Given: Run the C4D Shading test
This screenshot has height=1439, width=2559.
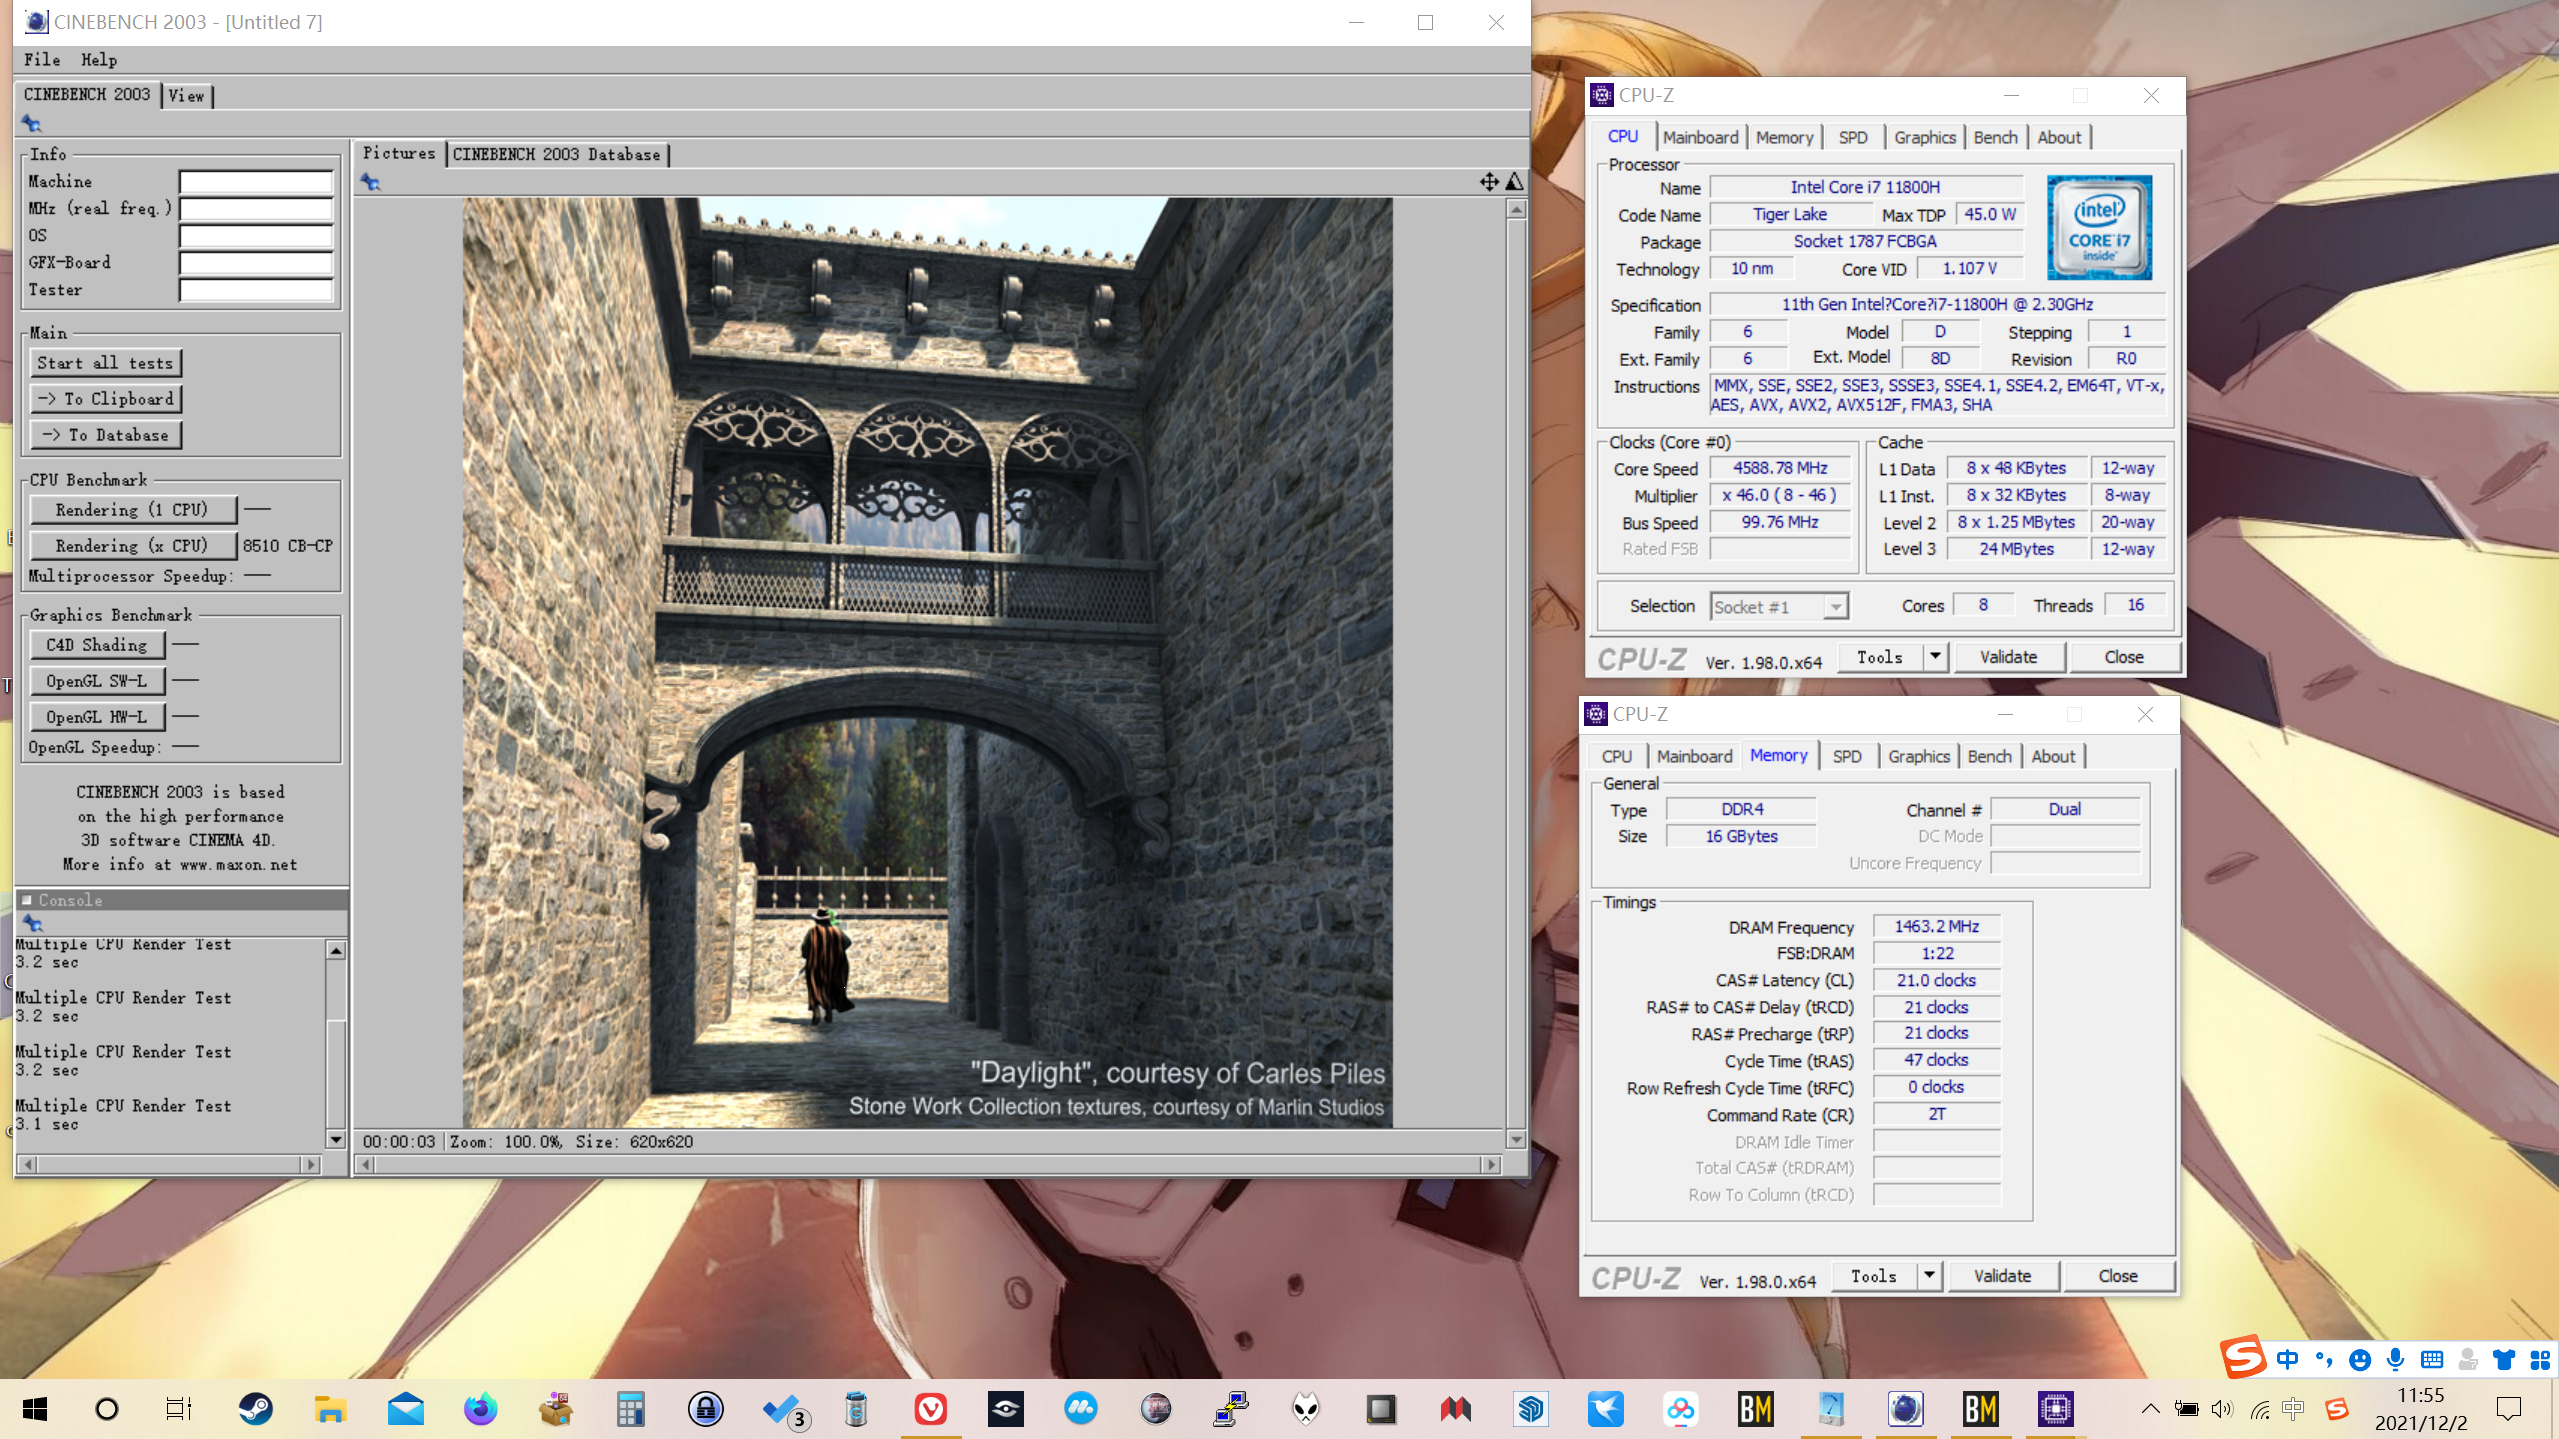Looking at the screenshot, I should (97, 645).
